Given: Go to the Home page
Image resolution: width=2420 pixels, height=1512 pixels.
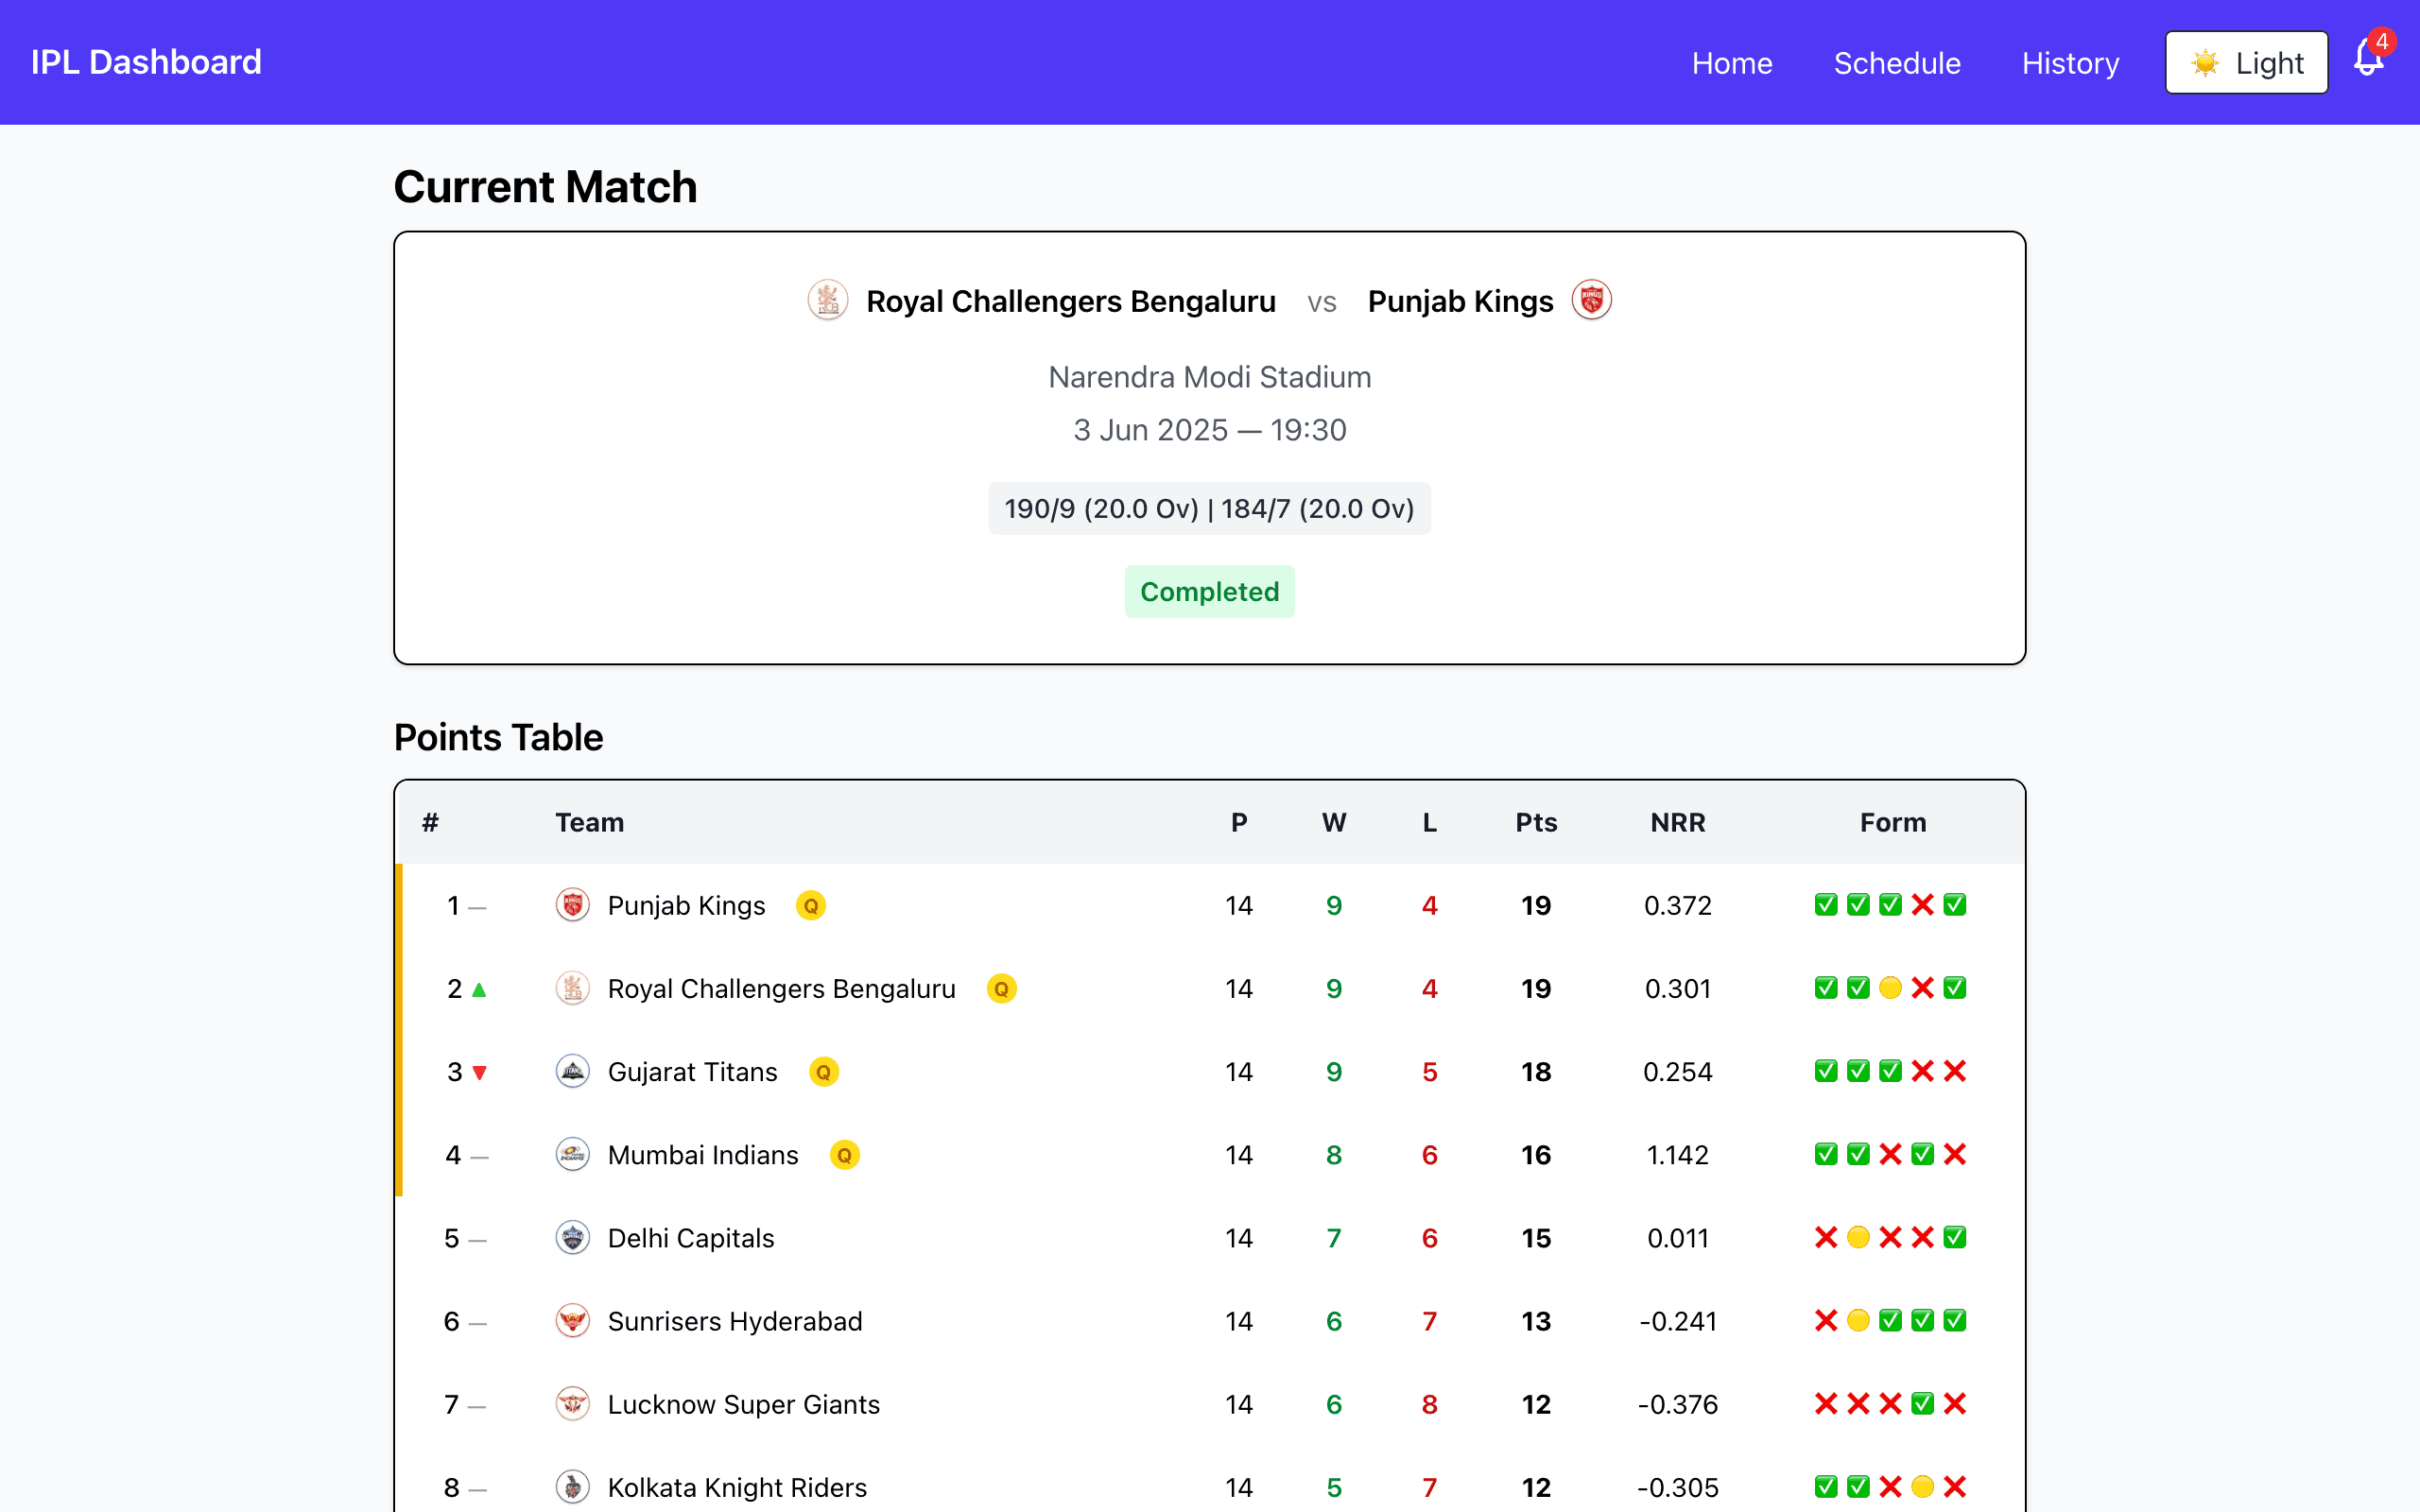Looking at the screenshot, I should click(x=1732, y=63).
